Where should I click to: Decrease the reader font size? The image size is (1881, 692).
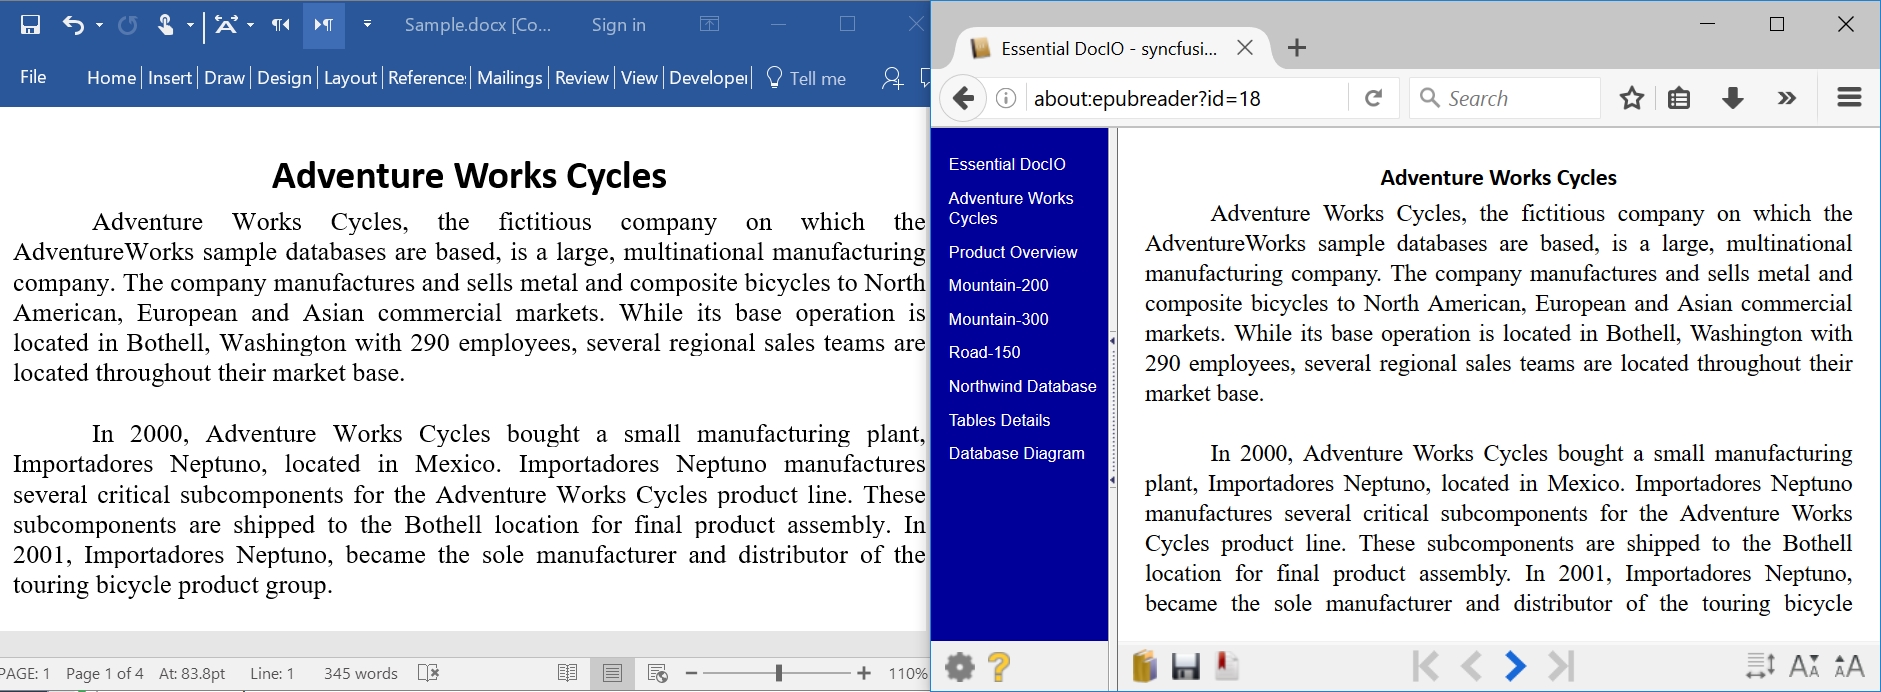pyautogui.click(x=1804, y=666)
